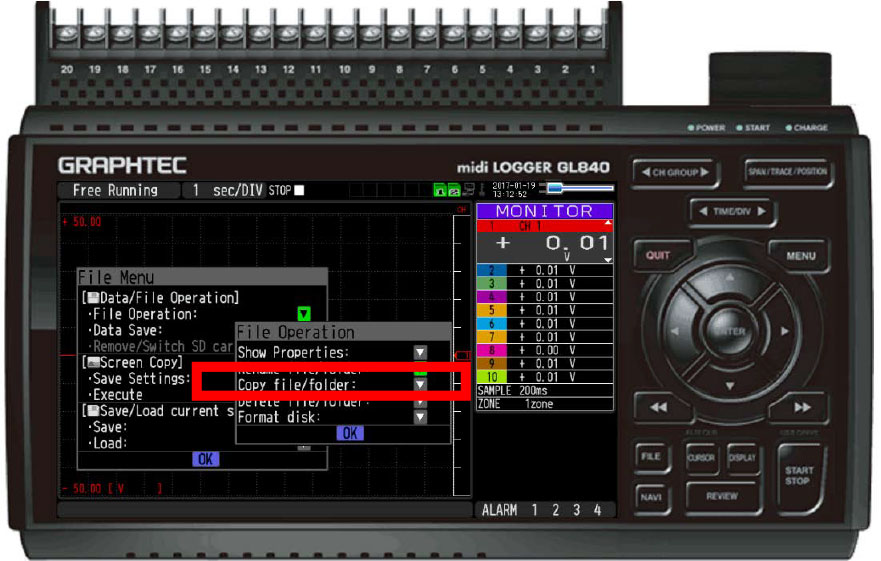
Task: Click the second green status icon in top bar
Action: (454, 191)
